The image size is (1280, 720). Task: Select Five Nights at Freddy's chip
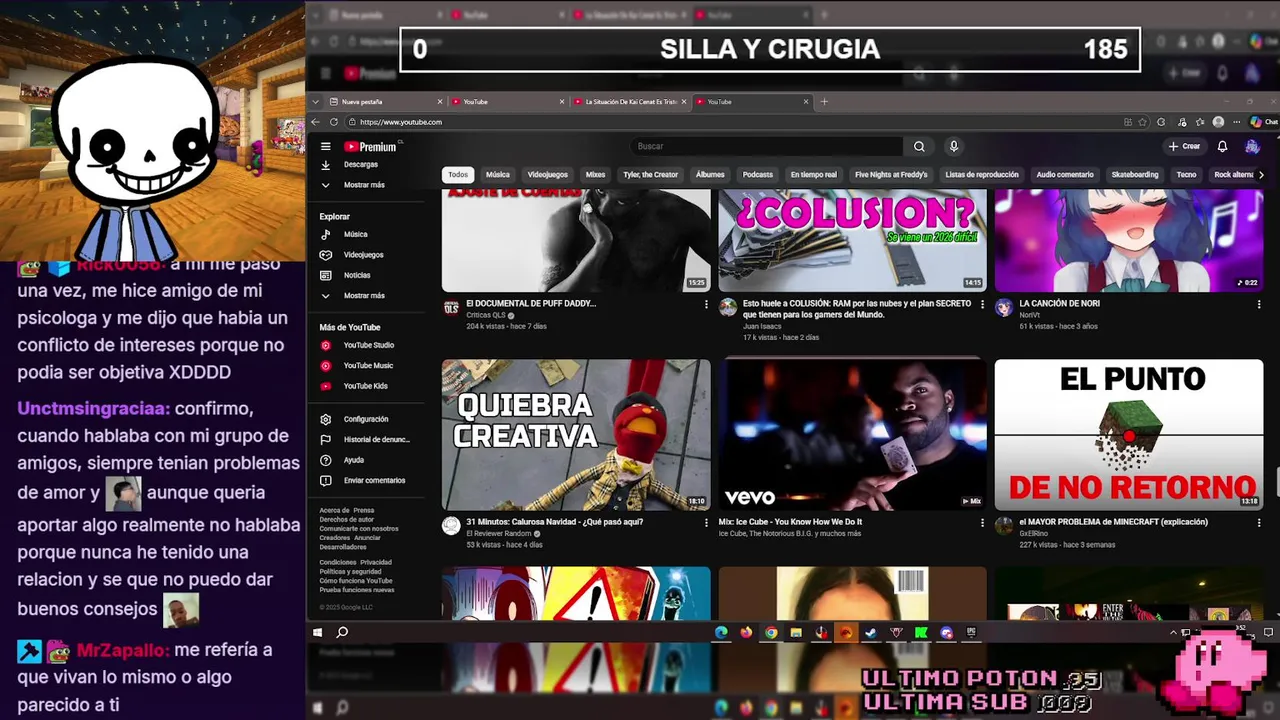click(x=891, y=175)
